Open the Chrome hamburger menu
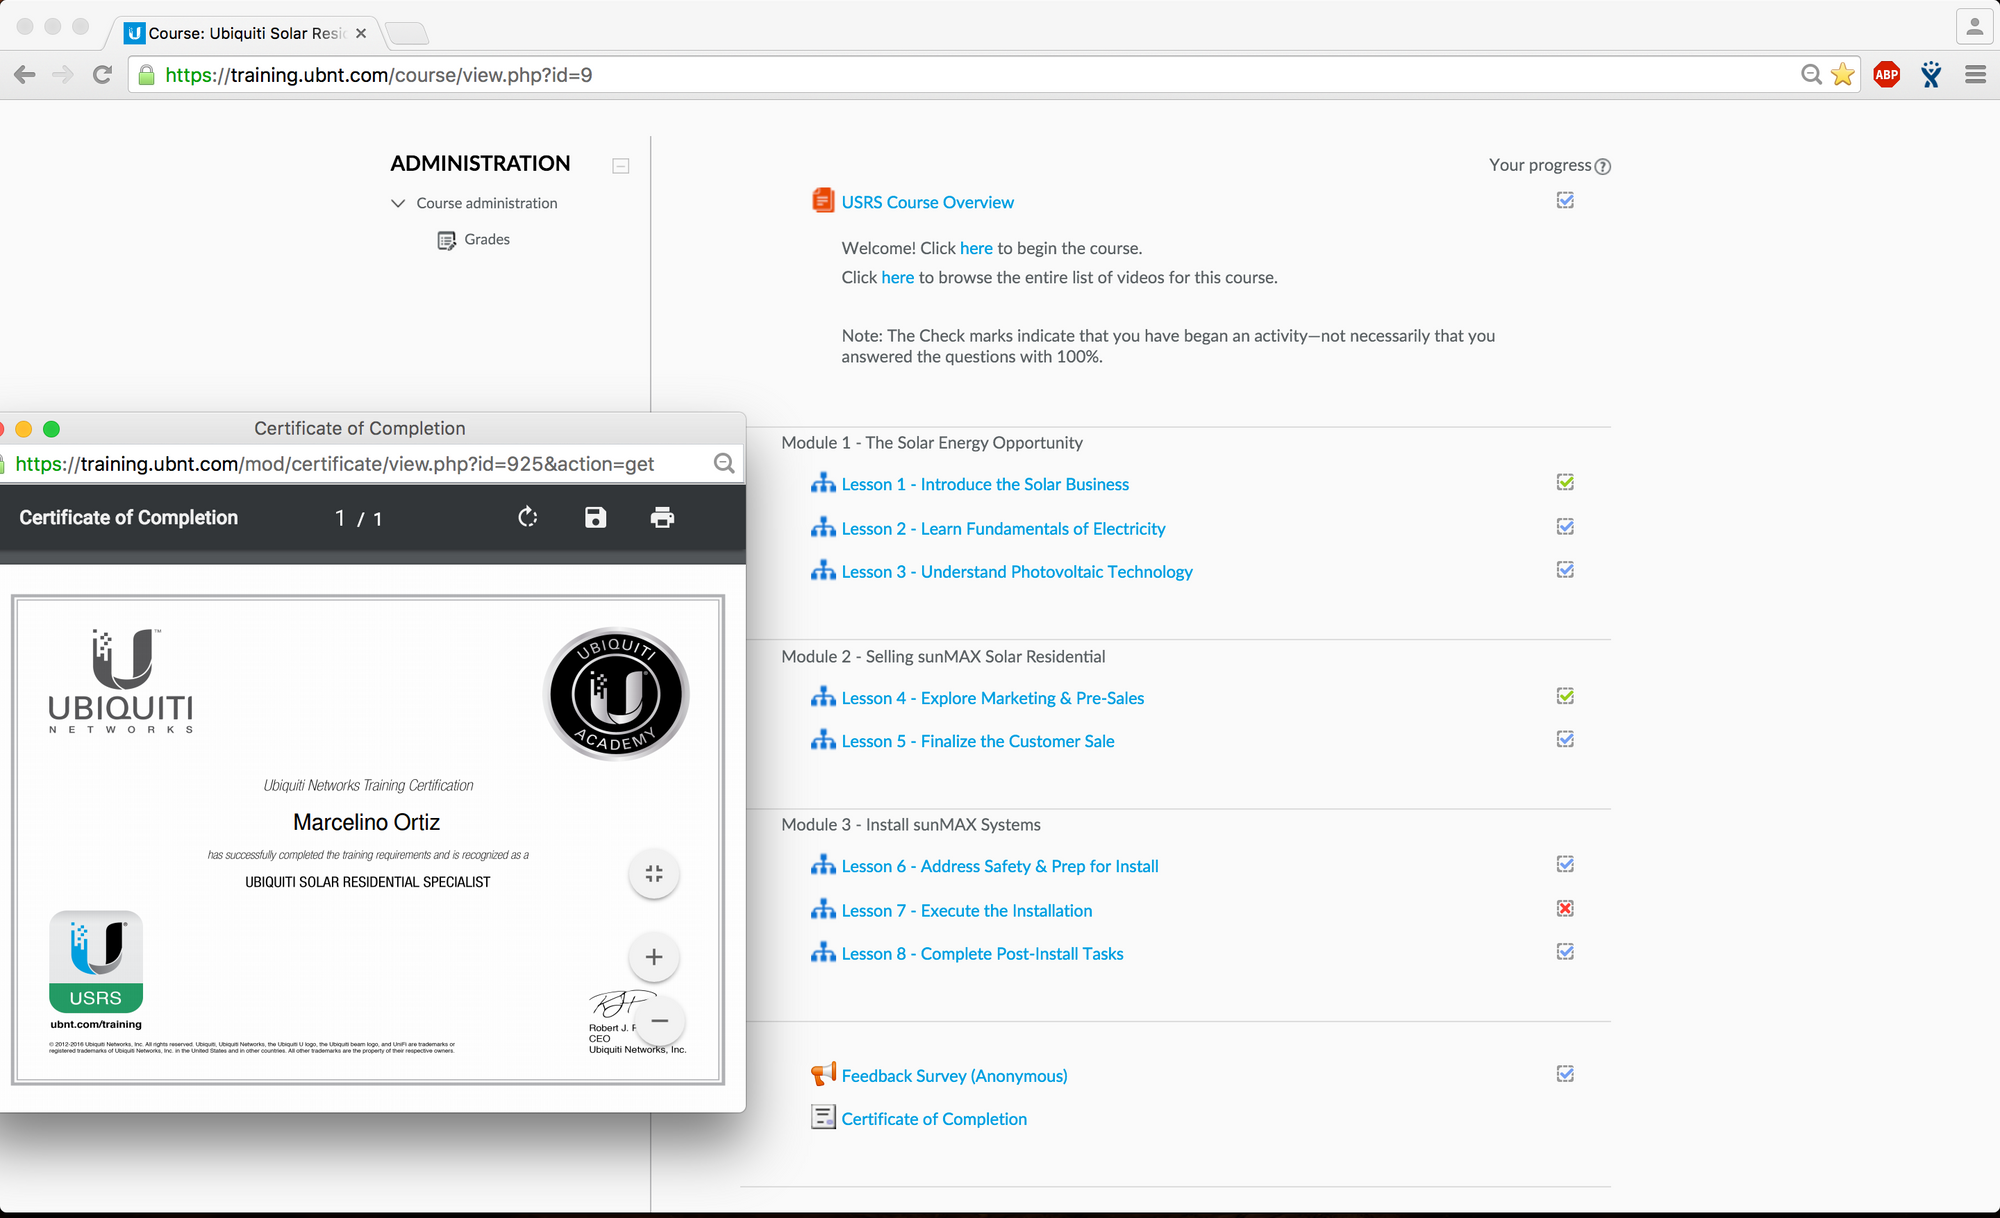Viewport: 2000px width, 1218px height. [1975, 75]
